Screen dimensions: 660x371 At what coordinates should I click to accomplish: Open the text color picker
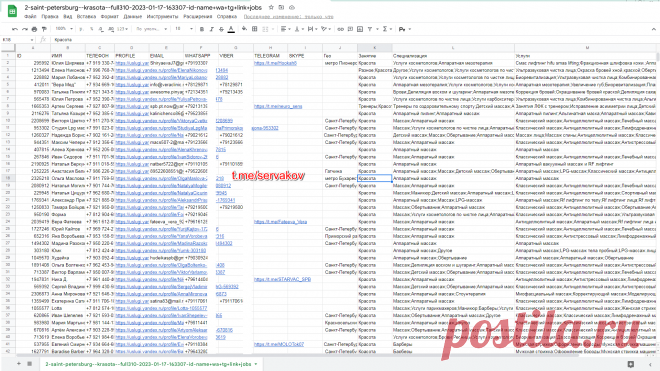click(x=231, y=29)
